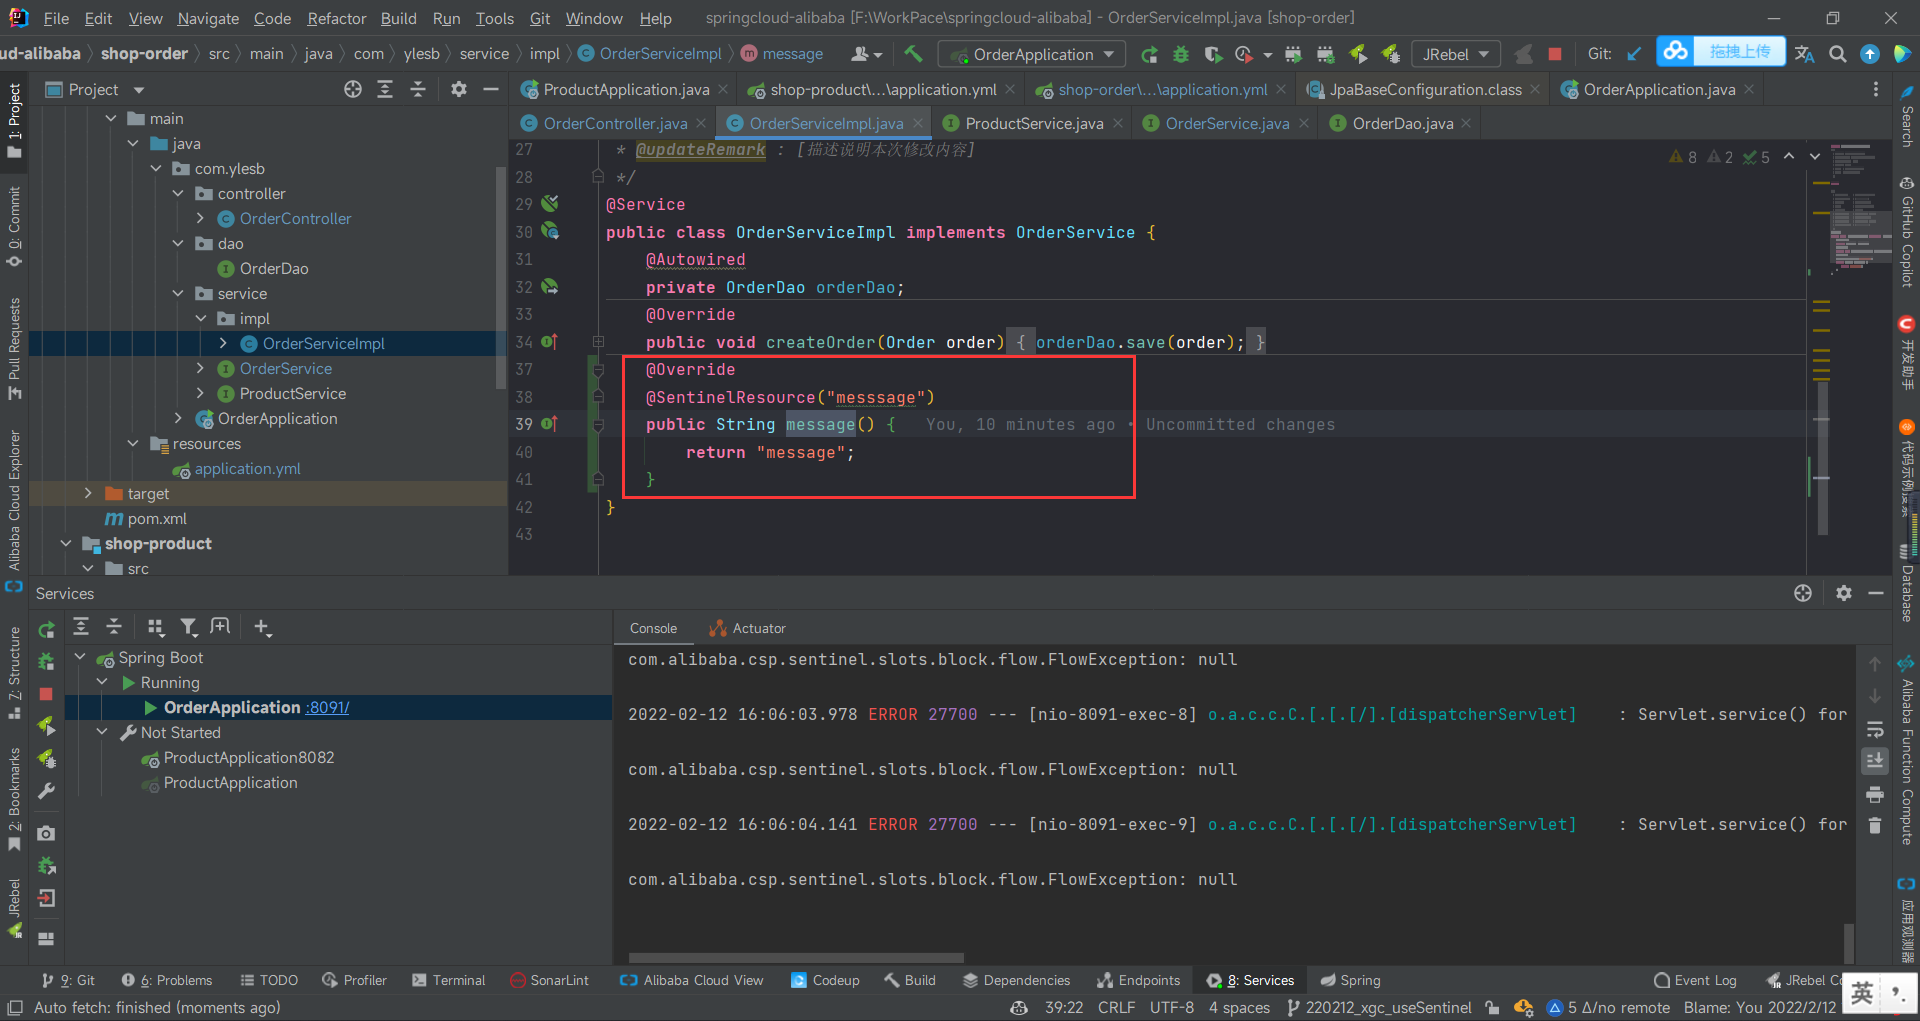1920x1021 pixels.
Task: Switch to OrderController.java editor tab
Action: [x=613, y=123]
